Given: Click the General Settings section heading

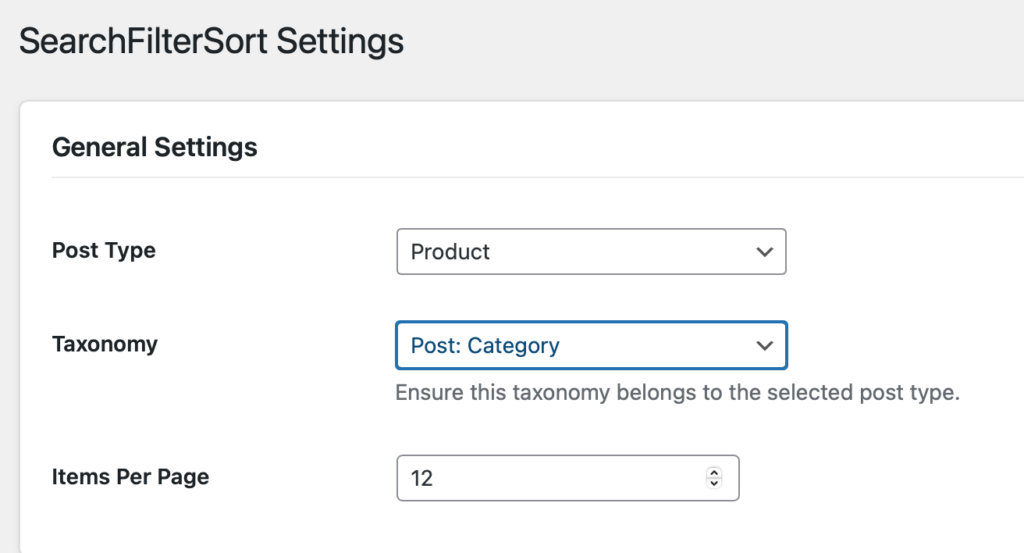Looking at the screenshot, I should point(154,148).
